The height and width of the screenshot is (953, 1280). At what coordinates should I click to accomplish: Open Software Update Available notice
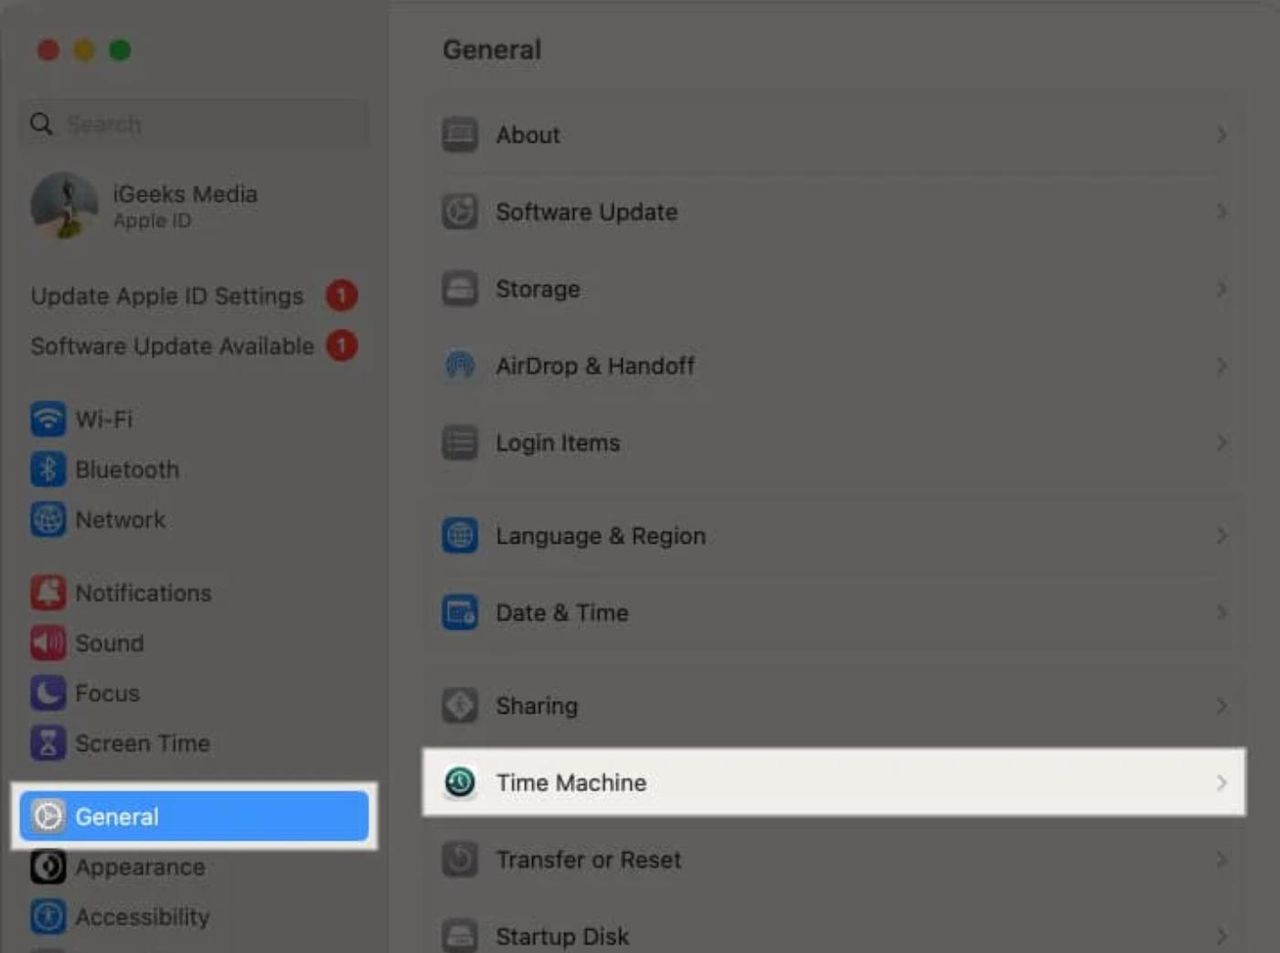pos(172,346)
